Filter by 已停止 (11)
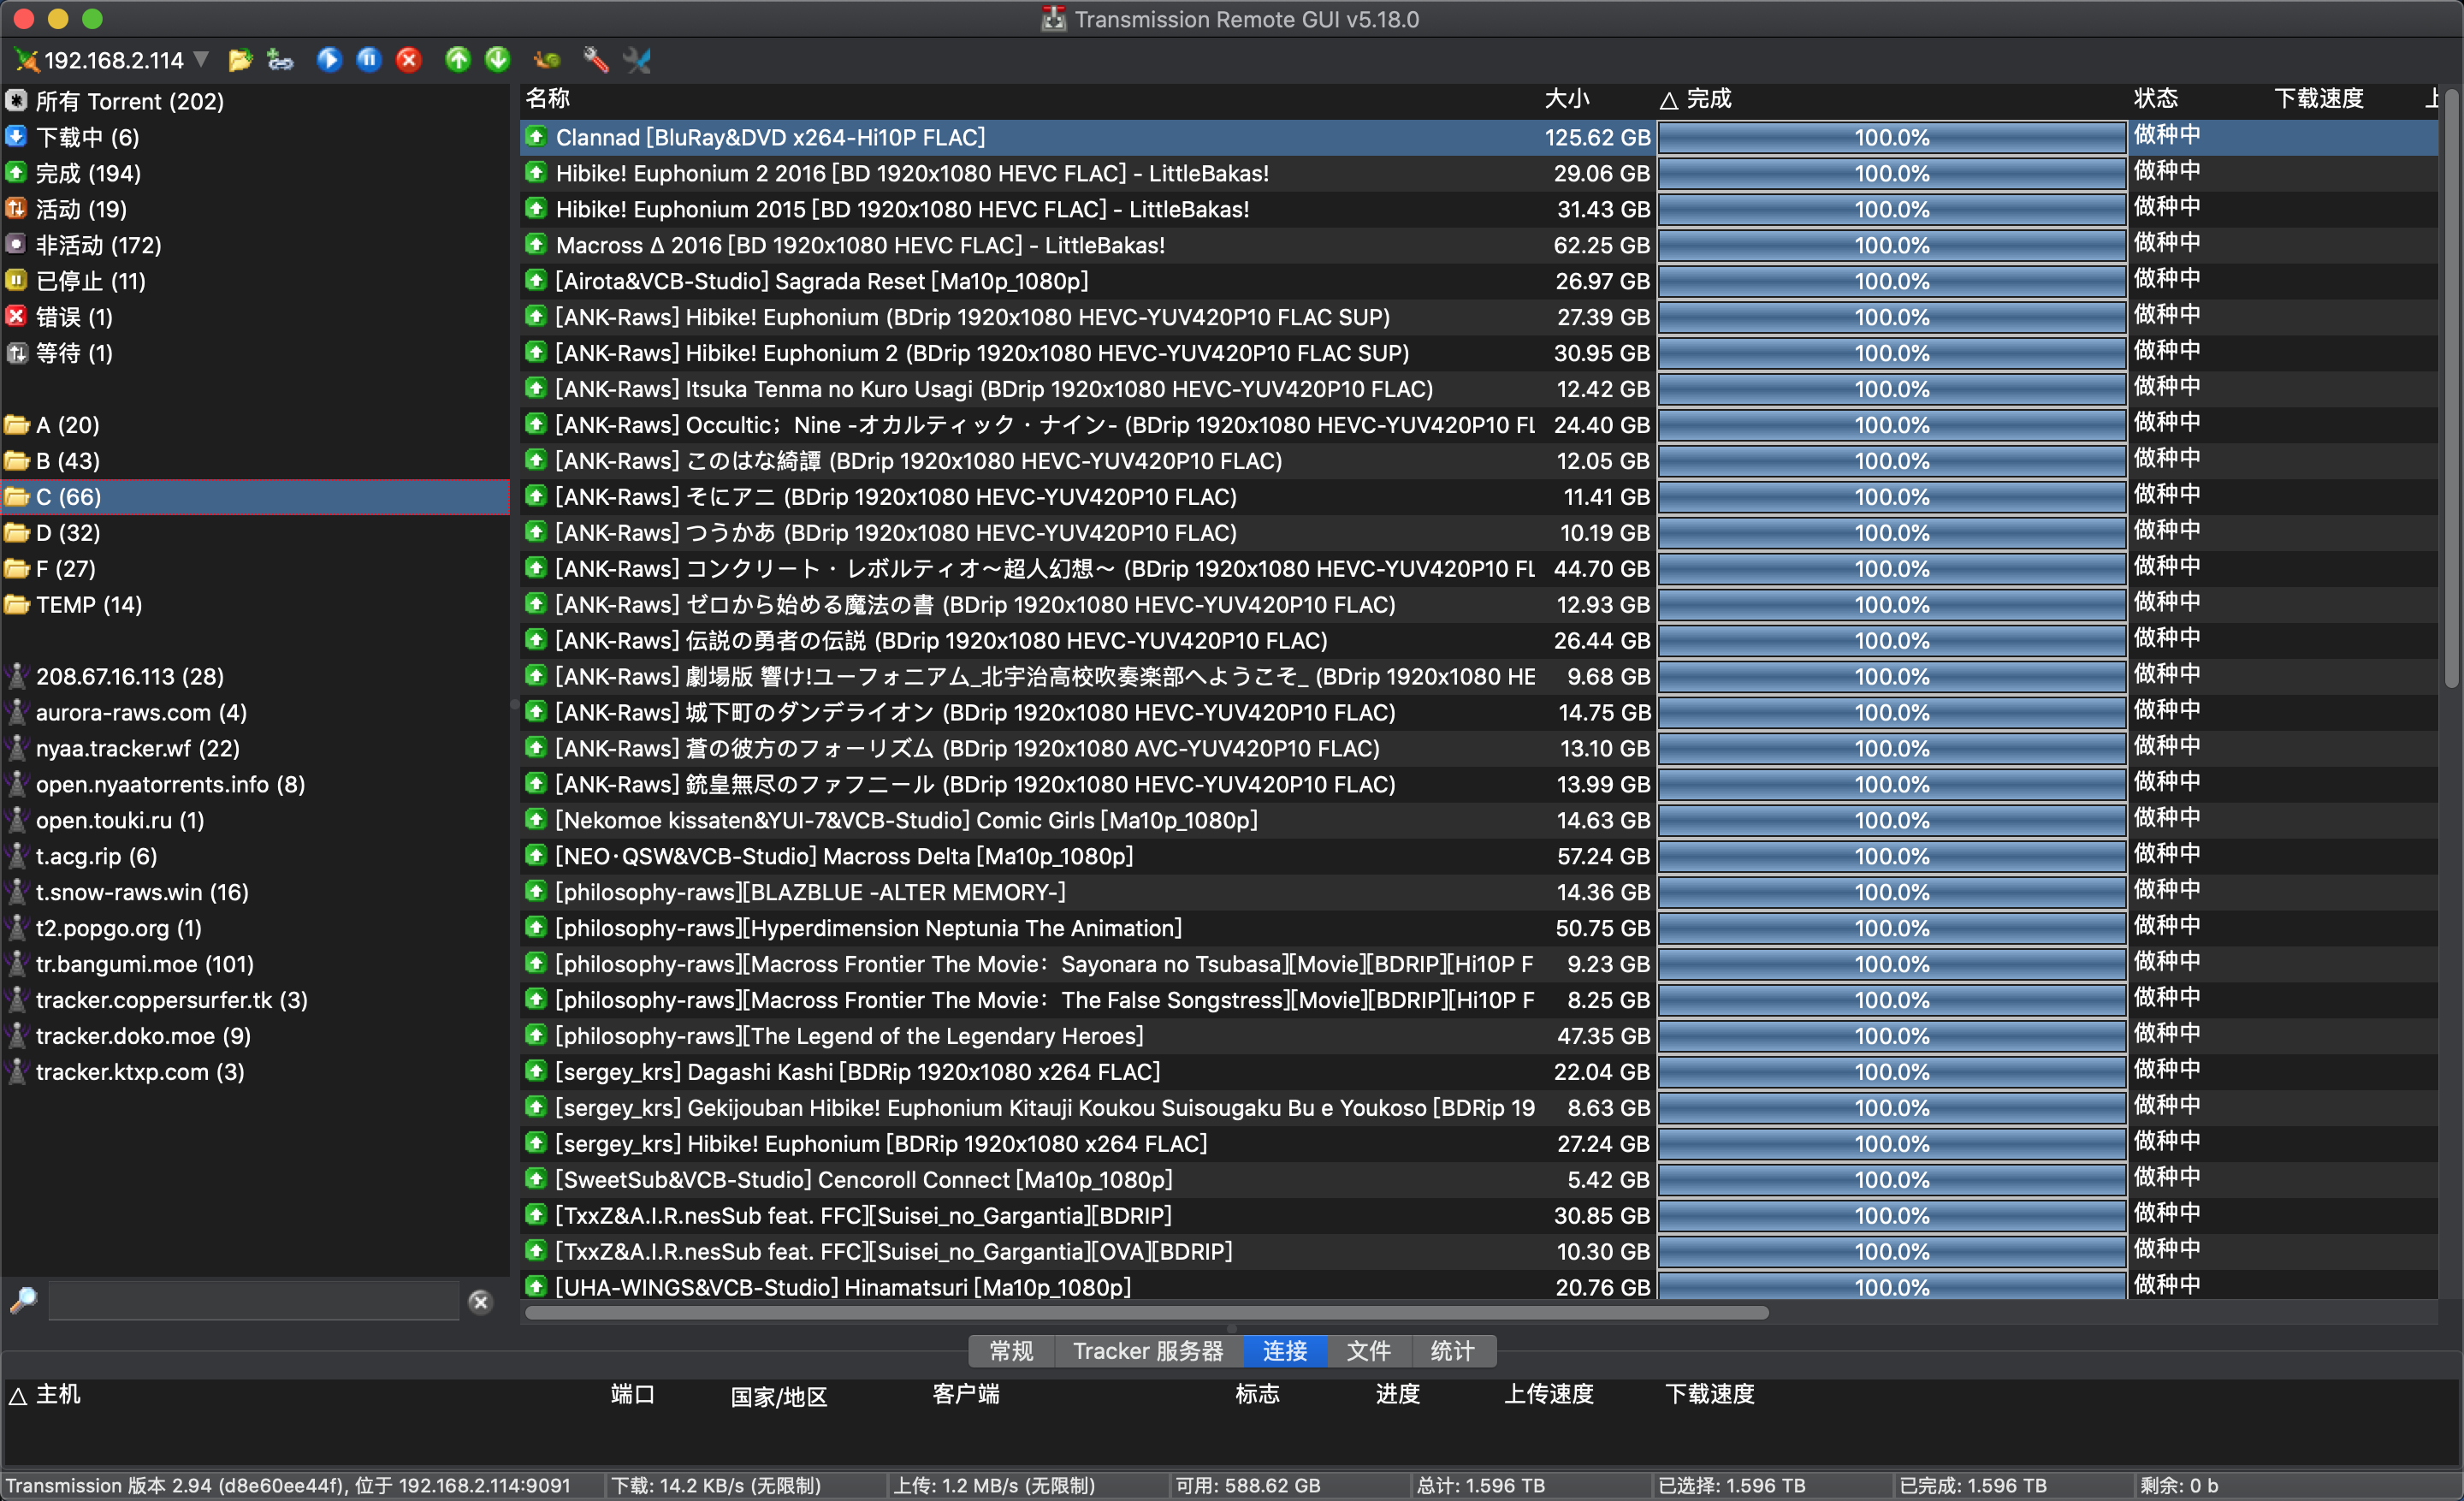Viewport: 2464px width, 1501px height. (x=91, y=281)
